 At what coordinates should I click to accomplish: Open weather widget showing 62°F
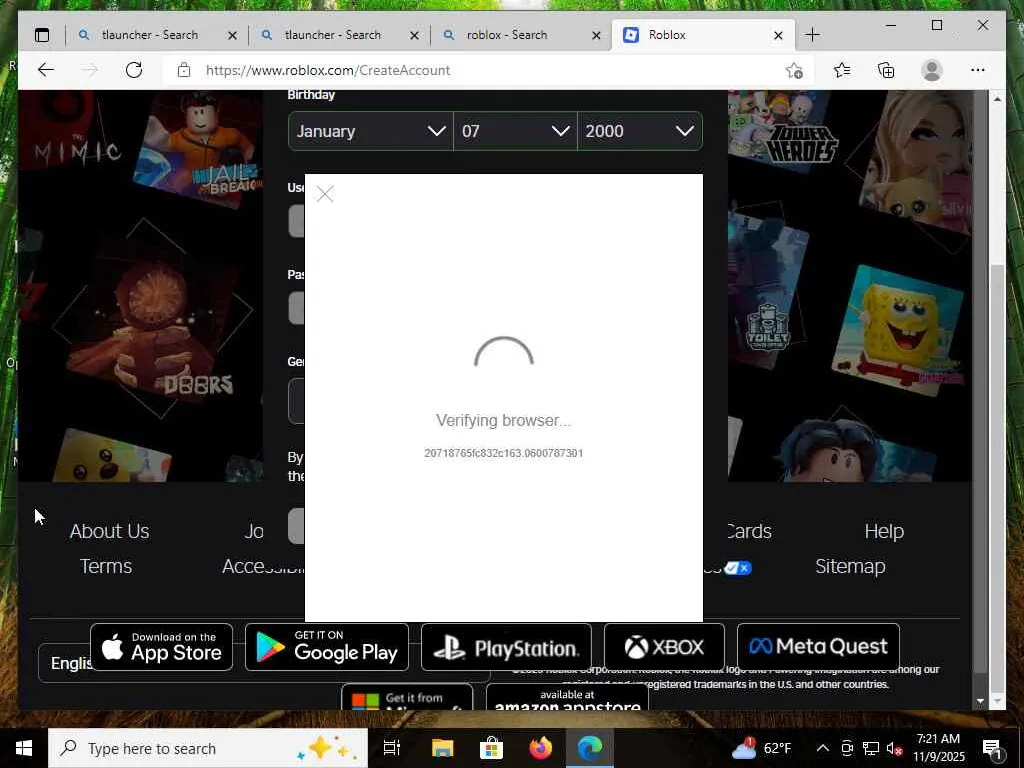click(761, 748)
